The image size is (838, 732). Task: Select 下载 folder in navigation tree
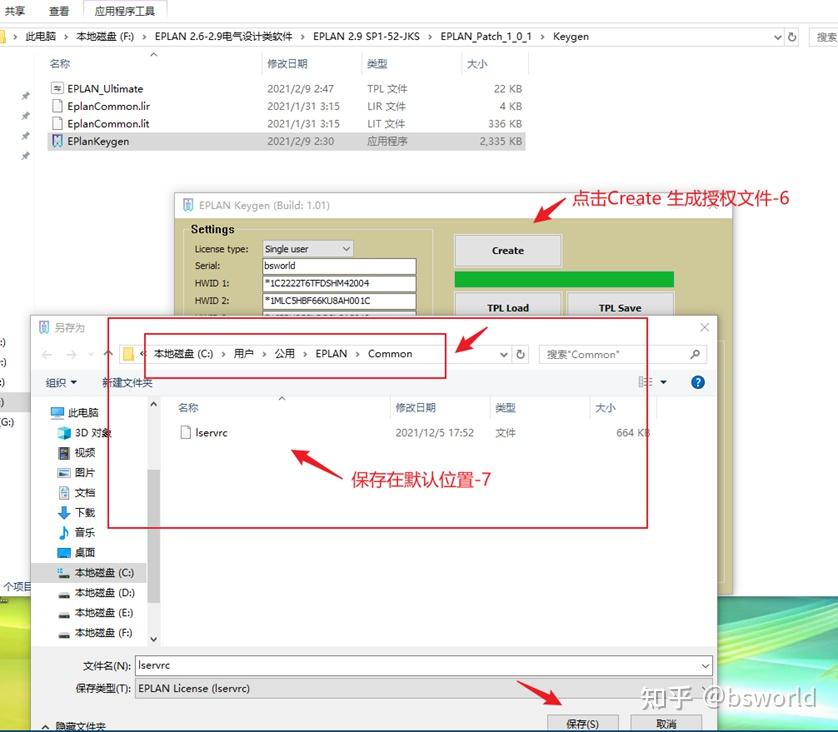coord(76,512)
